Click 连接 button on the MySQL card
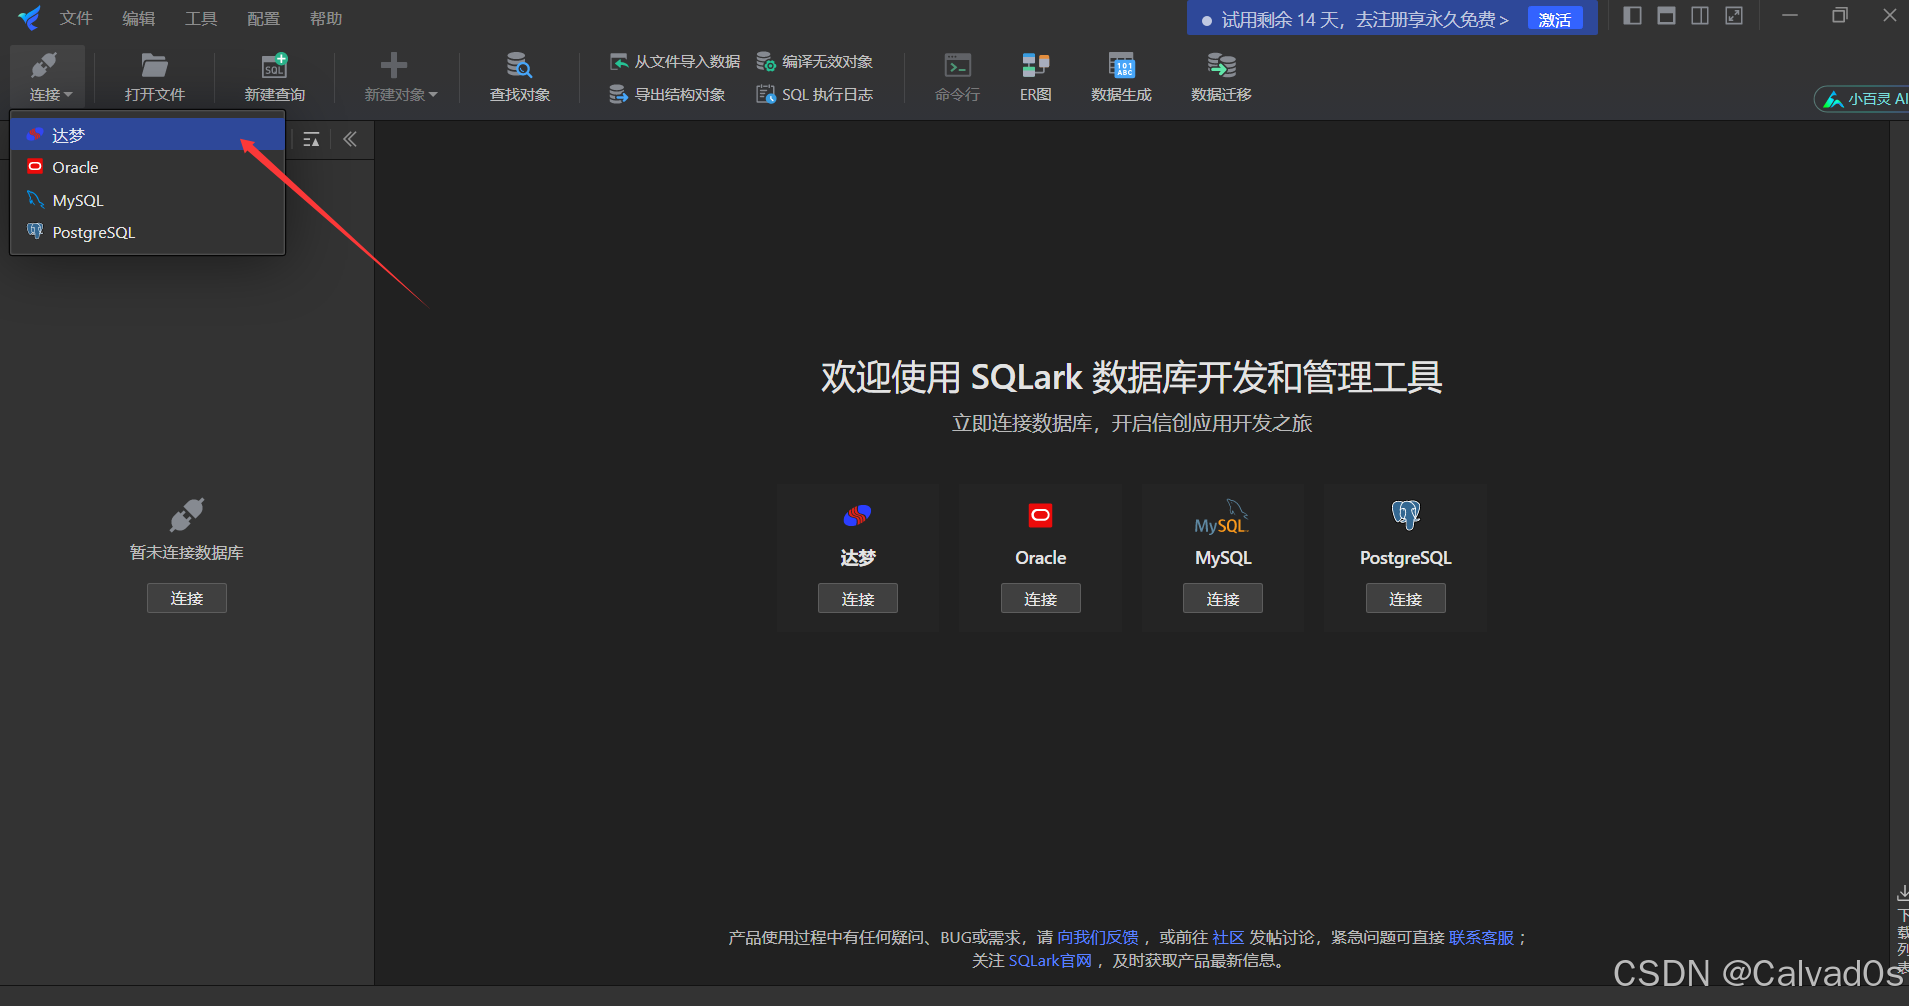The image size is (1909, 1006). tap(1223, 598)
